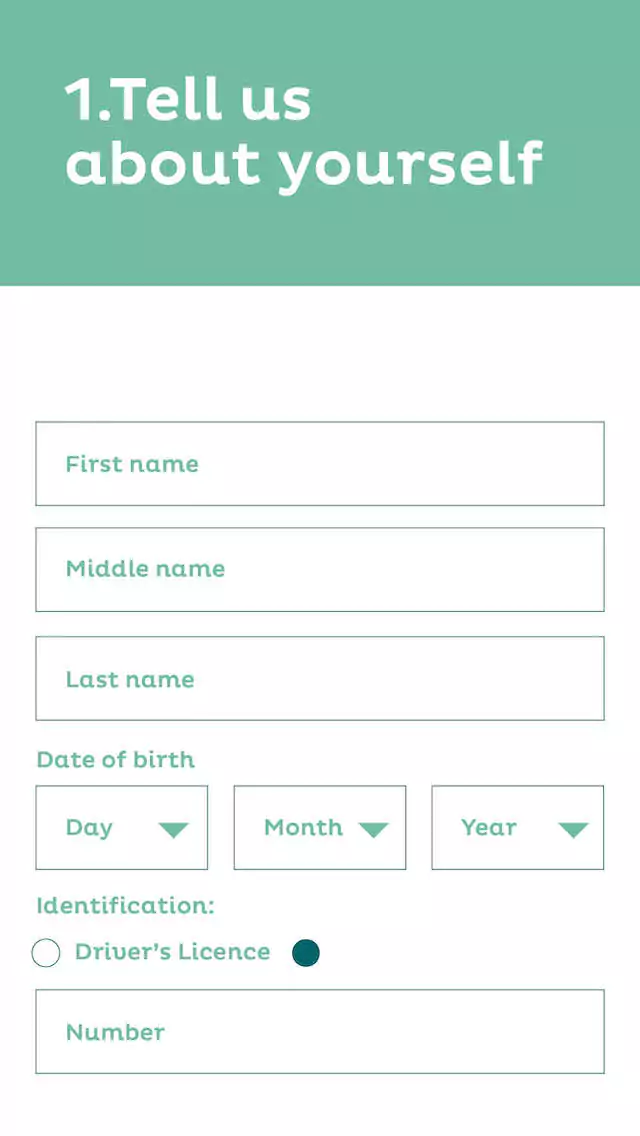Click the Middle name input field

[x=320, y=568]
